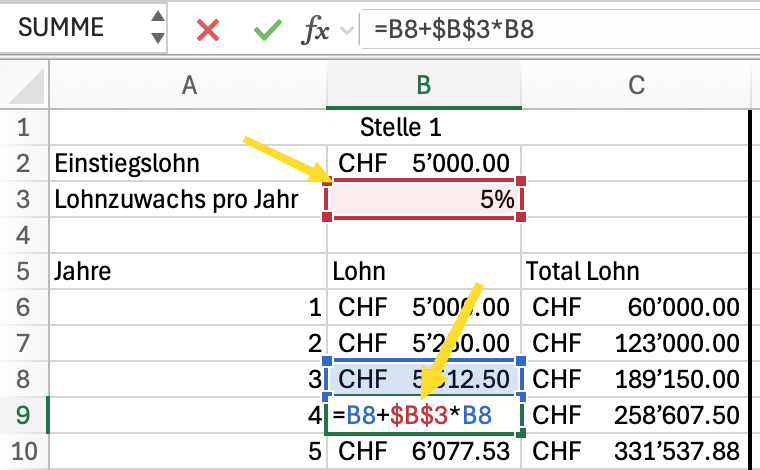Select row 9 header
Viewport: 760px width, 470px height.
point(24,414)
